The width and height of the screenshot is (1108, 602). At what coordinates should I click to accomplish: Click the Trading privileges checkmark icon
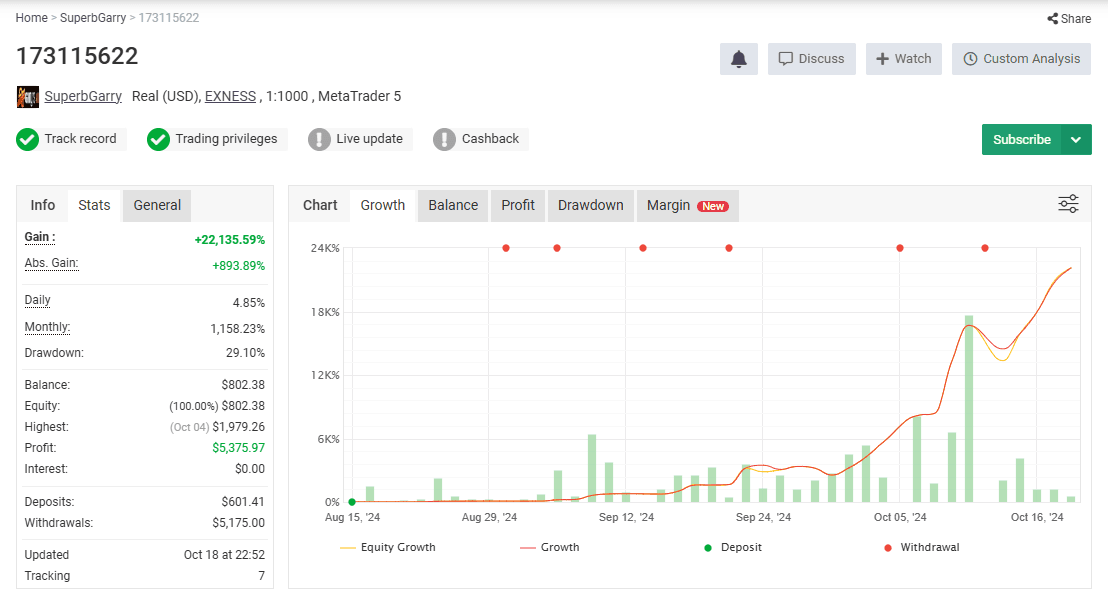tap(158, 139)
